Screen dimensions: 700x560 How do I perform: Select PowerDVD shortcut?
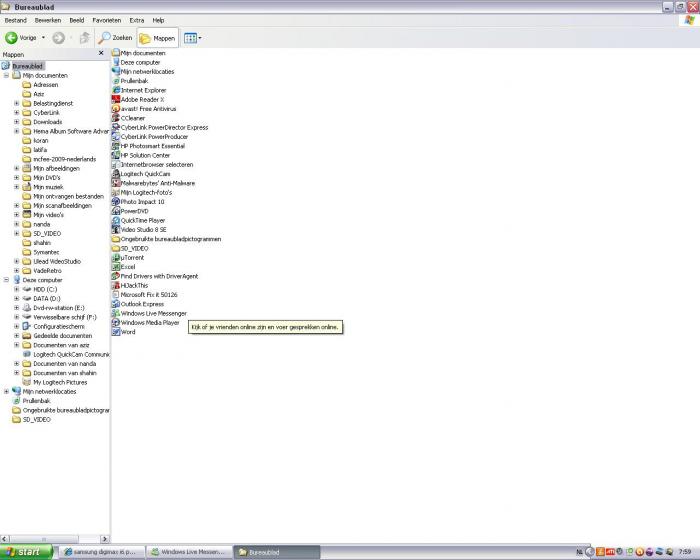pyautogui.click(x=130, y=211)
